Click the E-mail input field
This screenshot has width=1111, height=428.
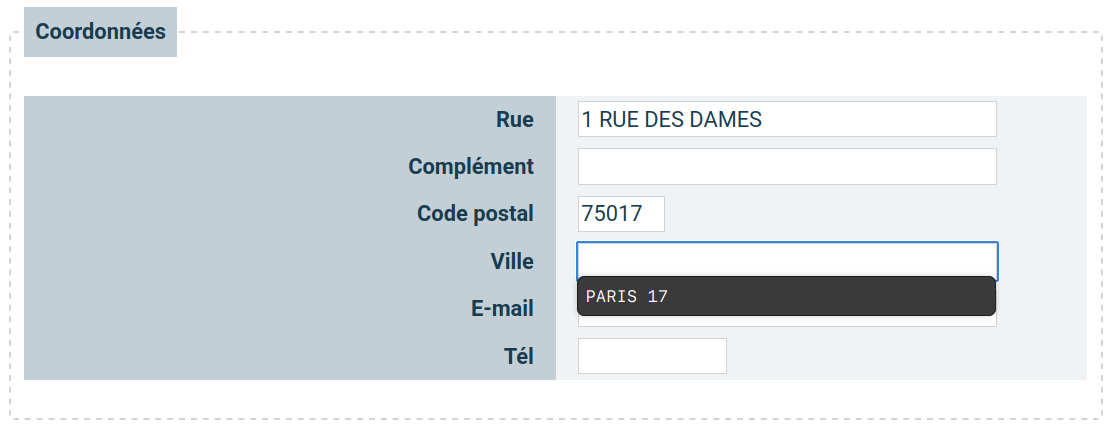tap(786, 321)
